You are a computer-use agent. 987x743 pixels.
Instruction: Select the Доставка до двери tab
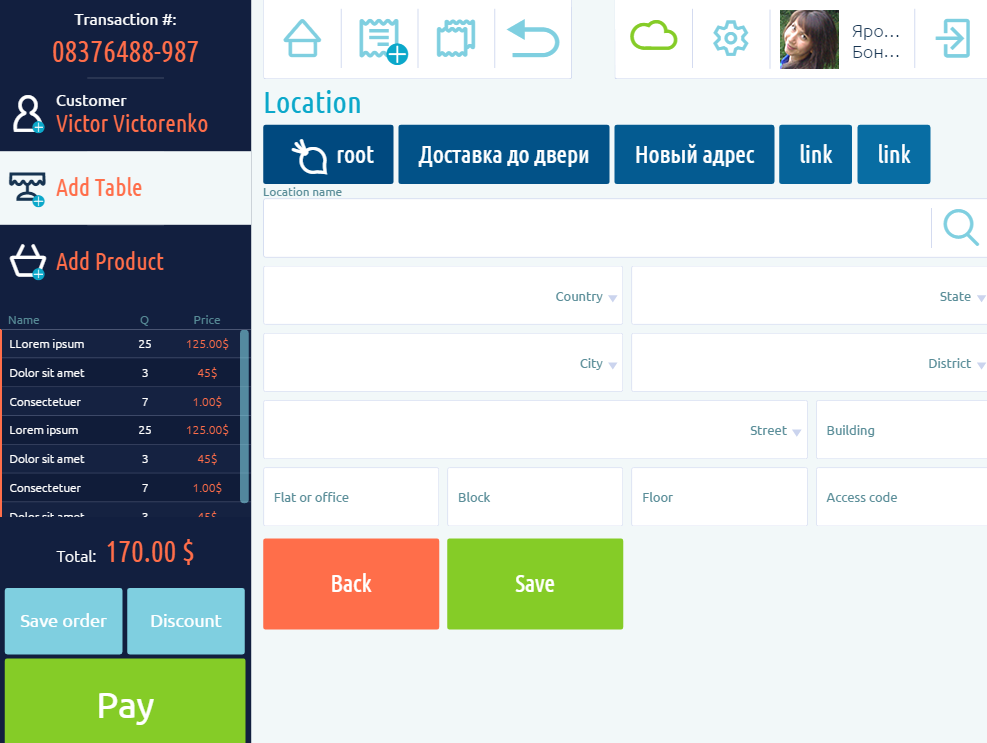pos(503,155)
